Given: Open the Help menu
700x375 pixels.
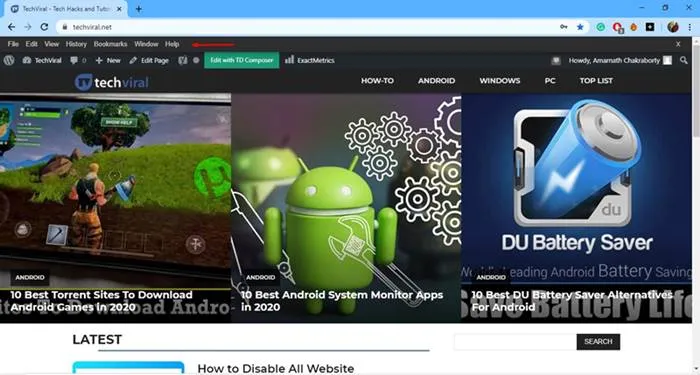Looking at the screenshot, I should [172, 44].
